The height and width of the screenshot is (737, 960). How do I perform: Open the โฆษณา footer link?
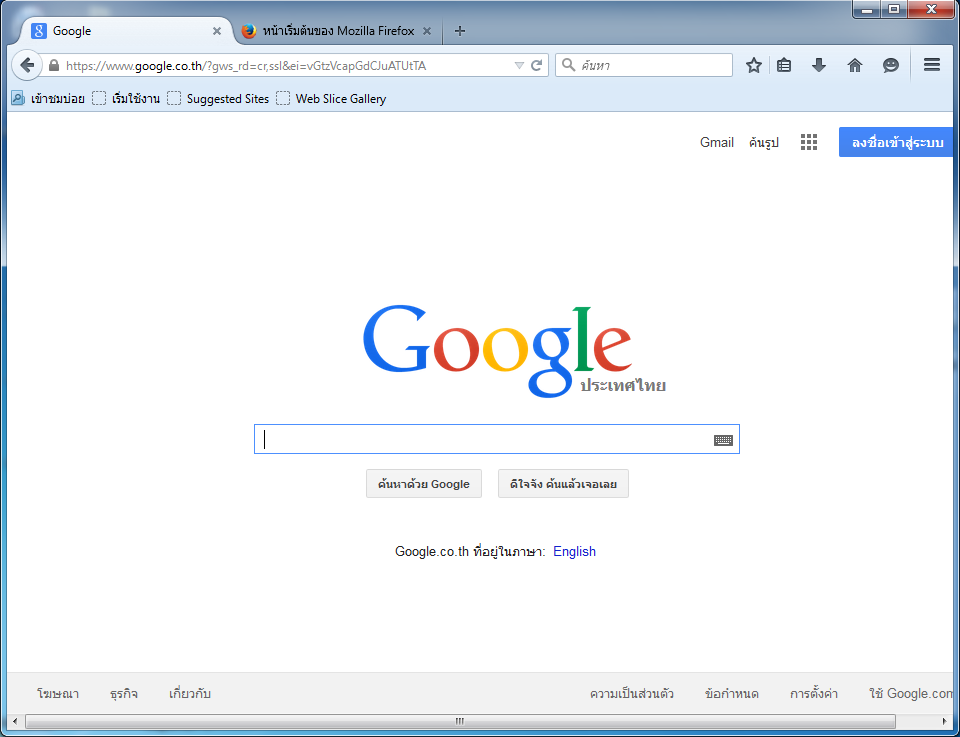point(58,694)
